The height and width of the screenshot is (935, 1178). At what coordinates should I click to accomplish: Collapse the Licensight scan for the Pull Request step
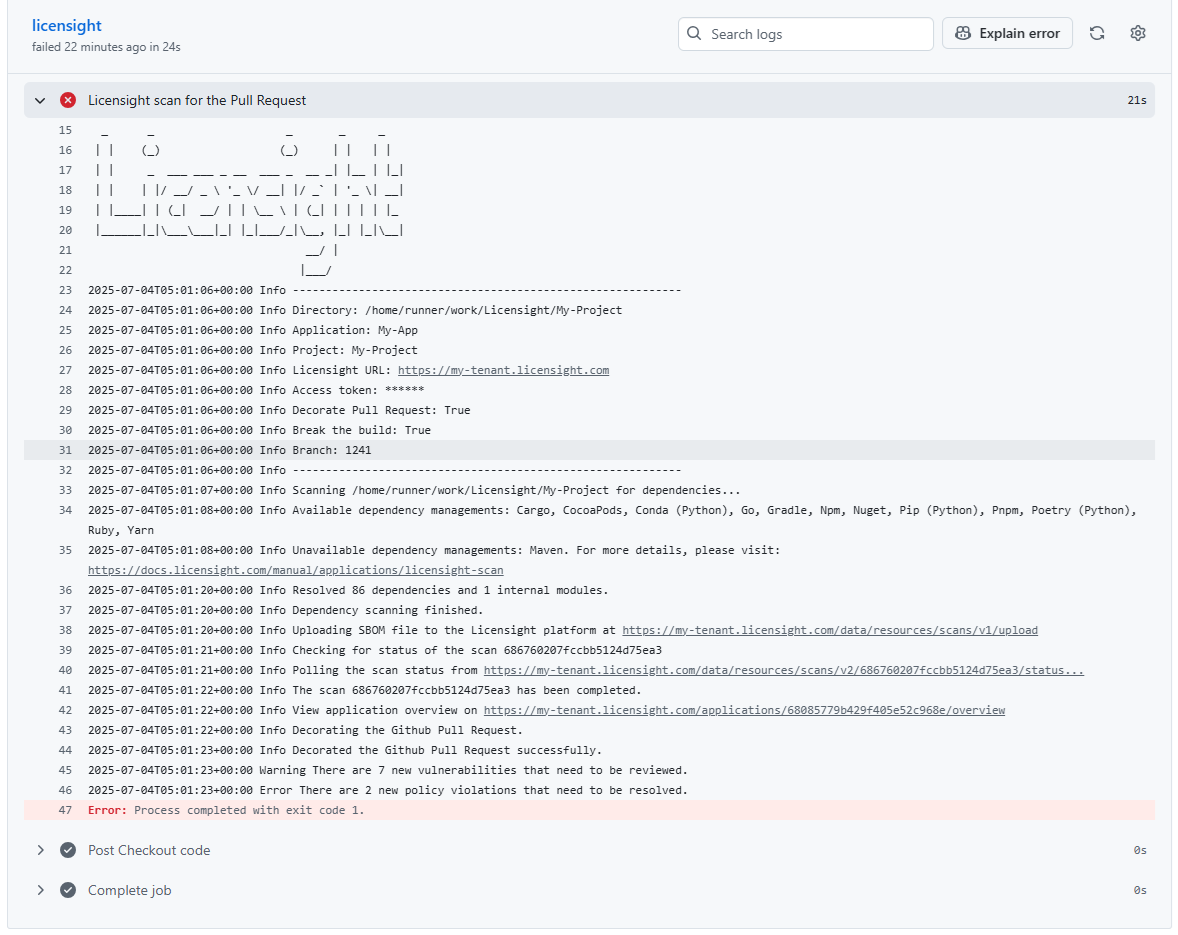[39, 100]
